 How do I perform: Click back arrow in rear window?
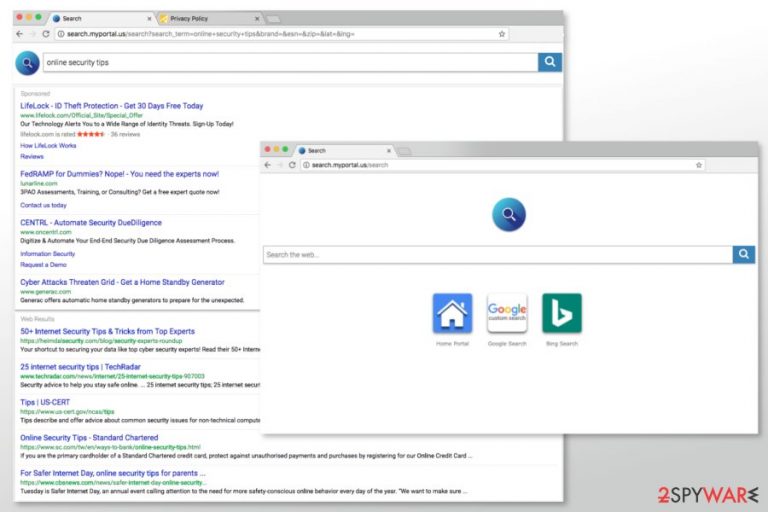(x=20, y=34)
